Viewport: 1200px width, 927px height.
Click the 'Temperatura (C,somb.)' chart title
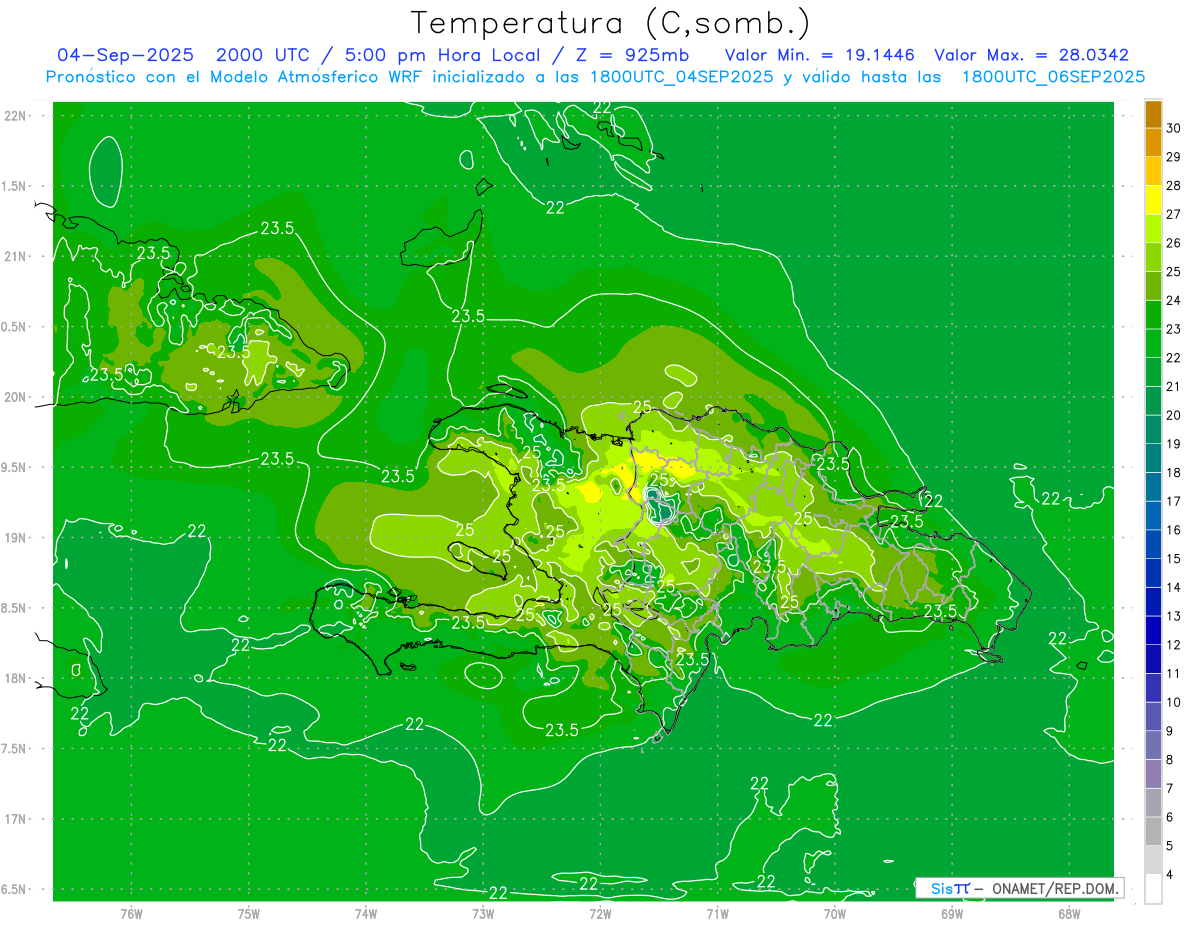point(610,22)
